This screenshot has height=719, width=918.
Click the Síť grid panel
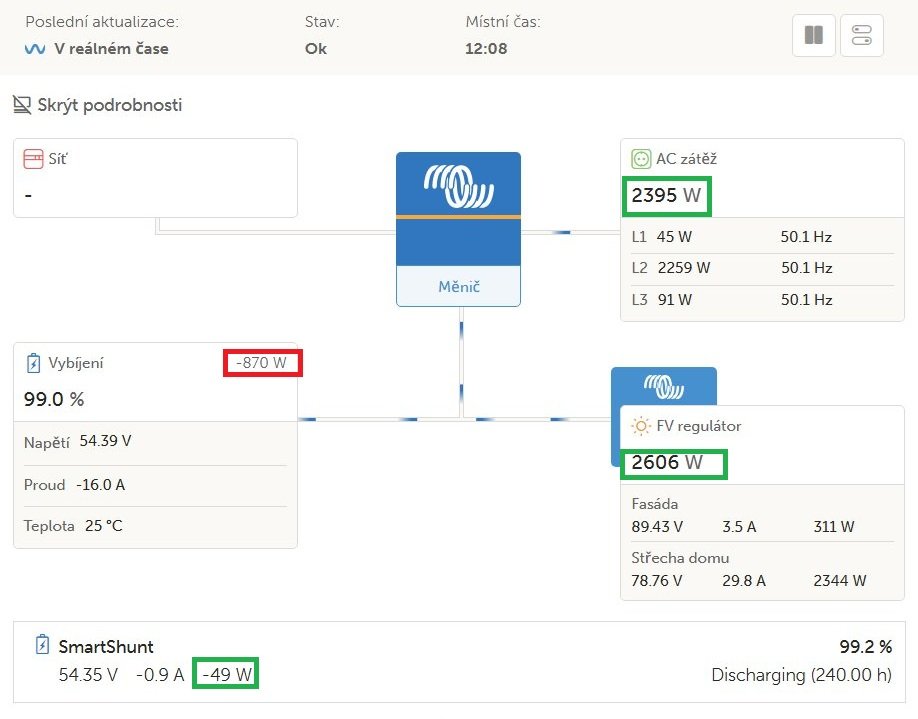(155, 178)
